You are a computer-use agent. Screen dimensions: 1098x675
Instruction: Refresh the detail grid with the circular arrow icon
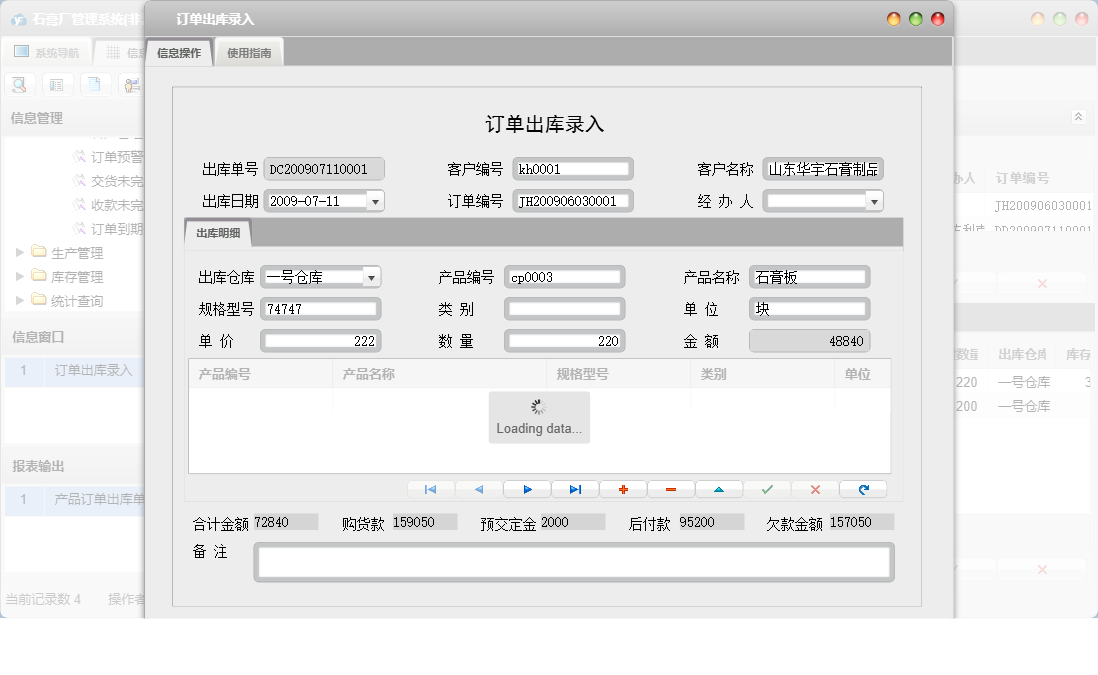coord(862,489)
